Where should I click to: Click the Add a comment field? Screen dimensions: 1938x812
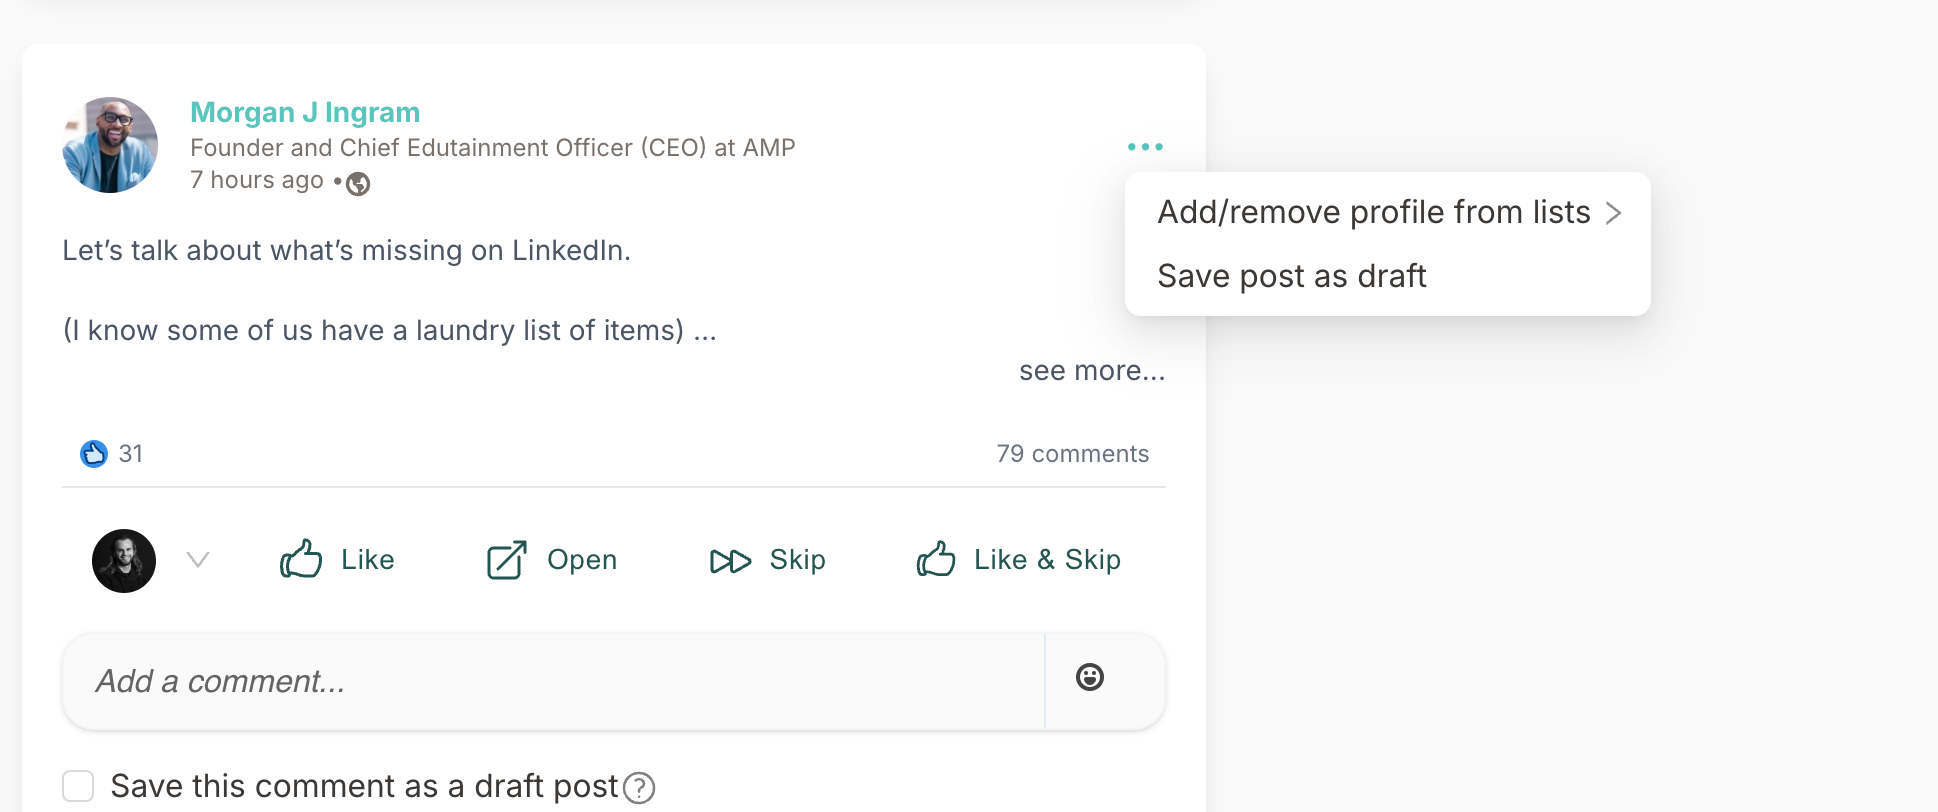point(553,681)
